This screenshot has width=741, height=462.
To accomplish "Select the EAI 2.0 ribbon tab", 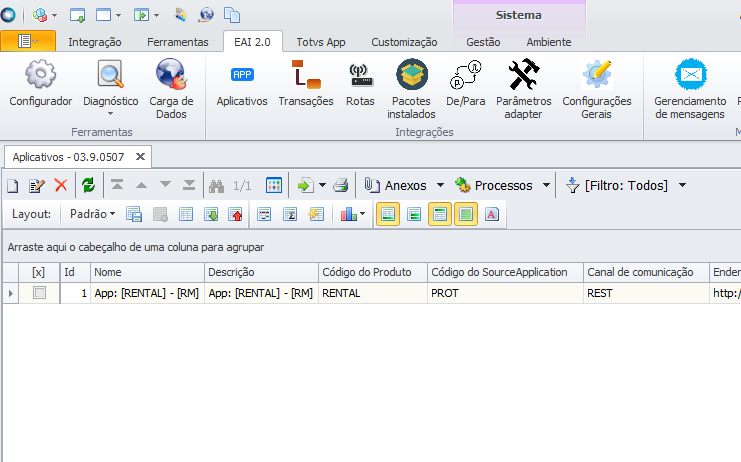I will [252, 42].
